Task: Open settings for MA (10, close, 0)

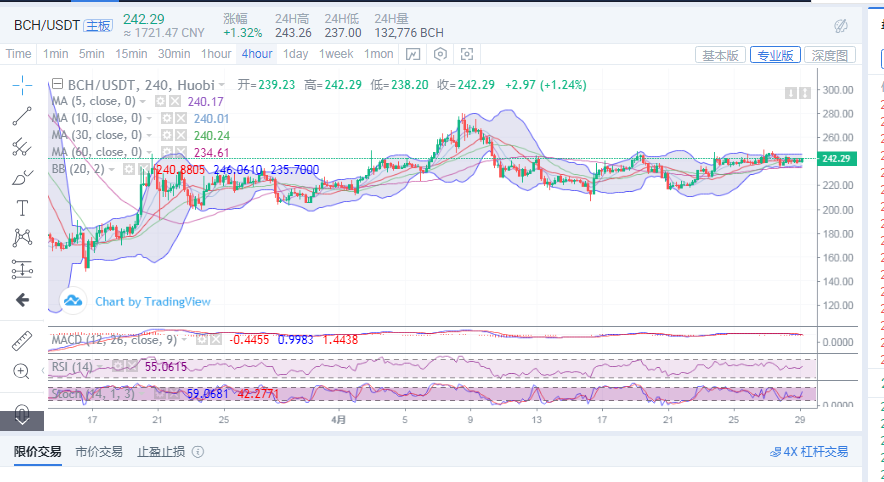Action: click(167, 118)
